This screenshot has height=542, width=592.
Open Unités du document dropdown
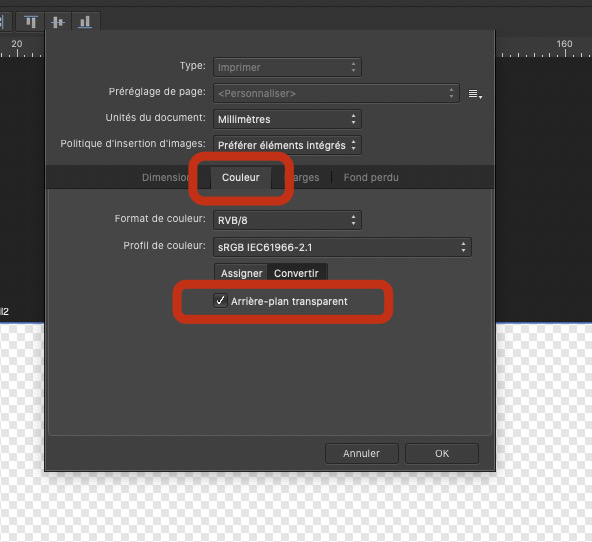[x=287, y=119]
